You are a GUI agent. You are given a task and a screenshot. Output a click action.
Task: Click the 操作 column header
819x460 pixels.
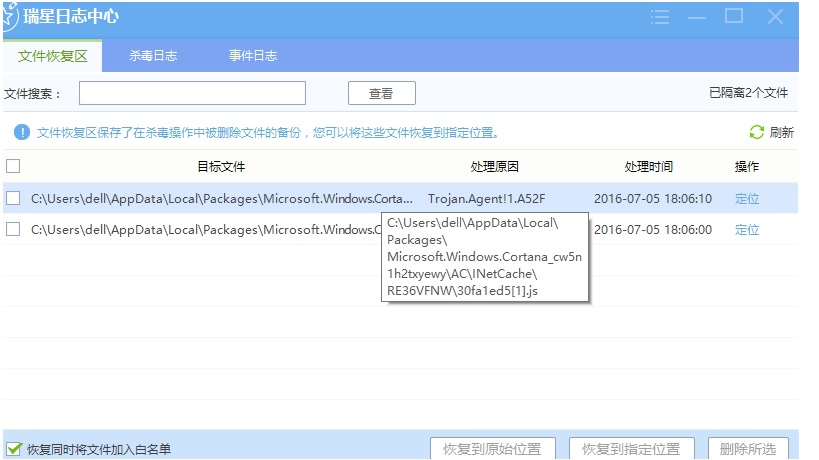click(747, 167)
